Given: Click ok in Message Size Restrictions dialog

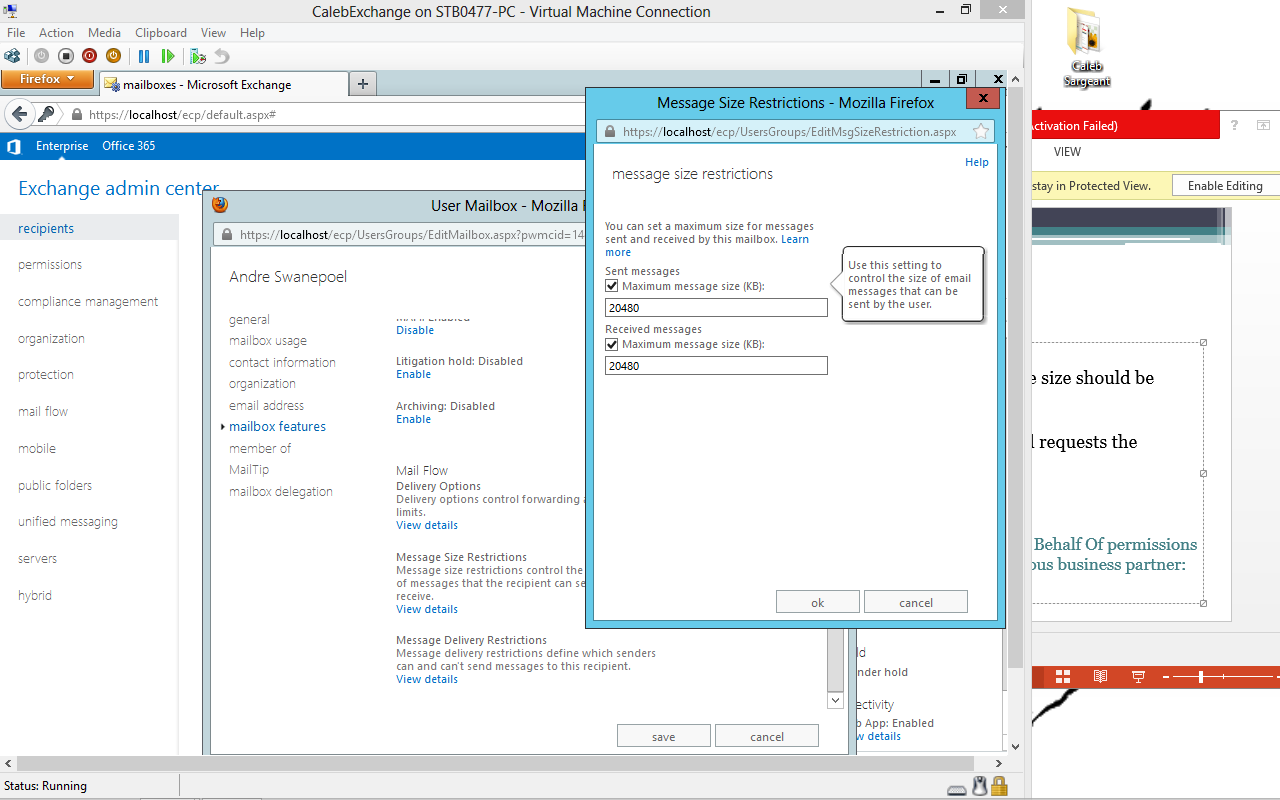Looking at the screenshot, I should tap(817, 602).
